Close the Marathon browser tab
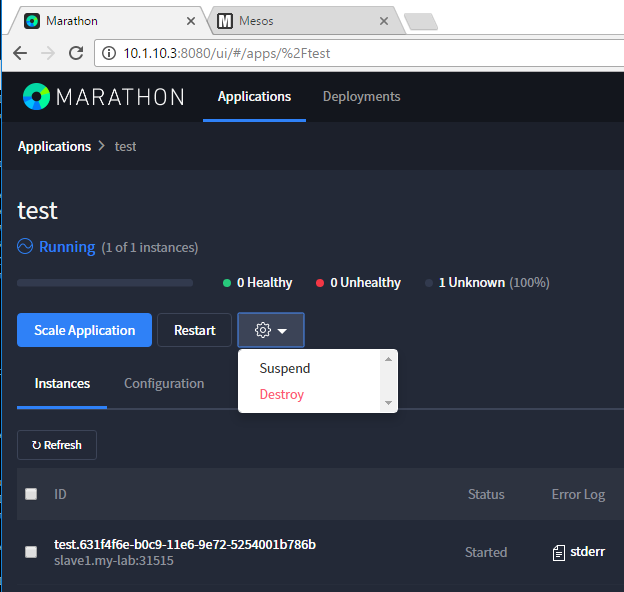This screenshot has width=624, height=592. (191, 21)
